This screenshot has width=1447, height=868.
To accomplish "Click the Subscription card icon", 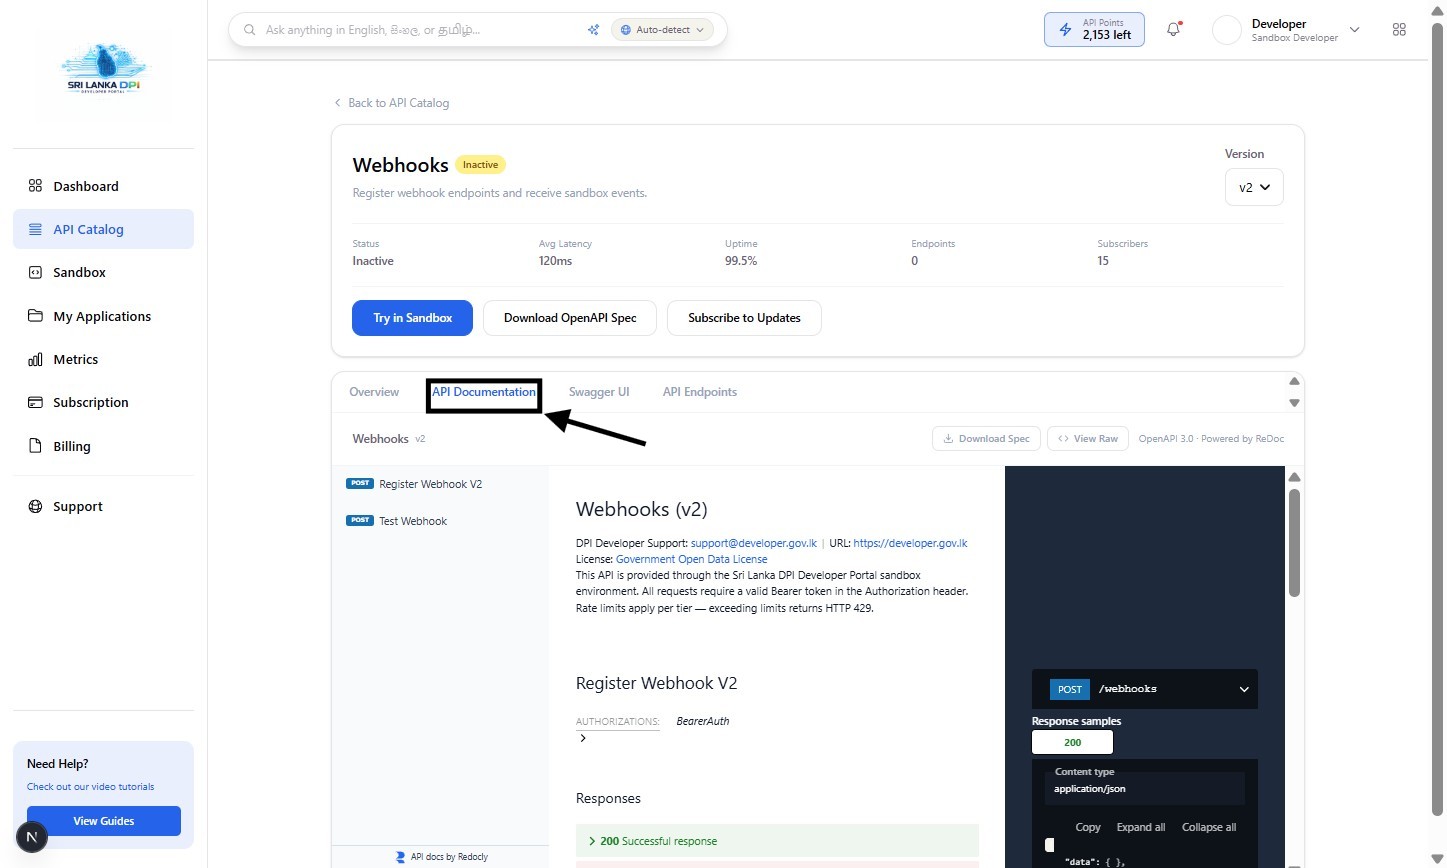I will (35, 402).
